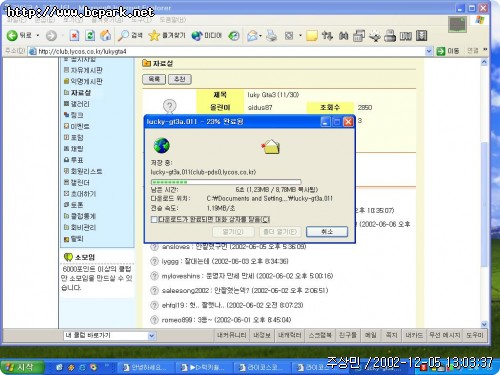Image resolution: width=500 pixels, height=375 pixels.
Task: Open 익명게시판 in the sidebar
Action: (86, 81)
